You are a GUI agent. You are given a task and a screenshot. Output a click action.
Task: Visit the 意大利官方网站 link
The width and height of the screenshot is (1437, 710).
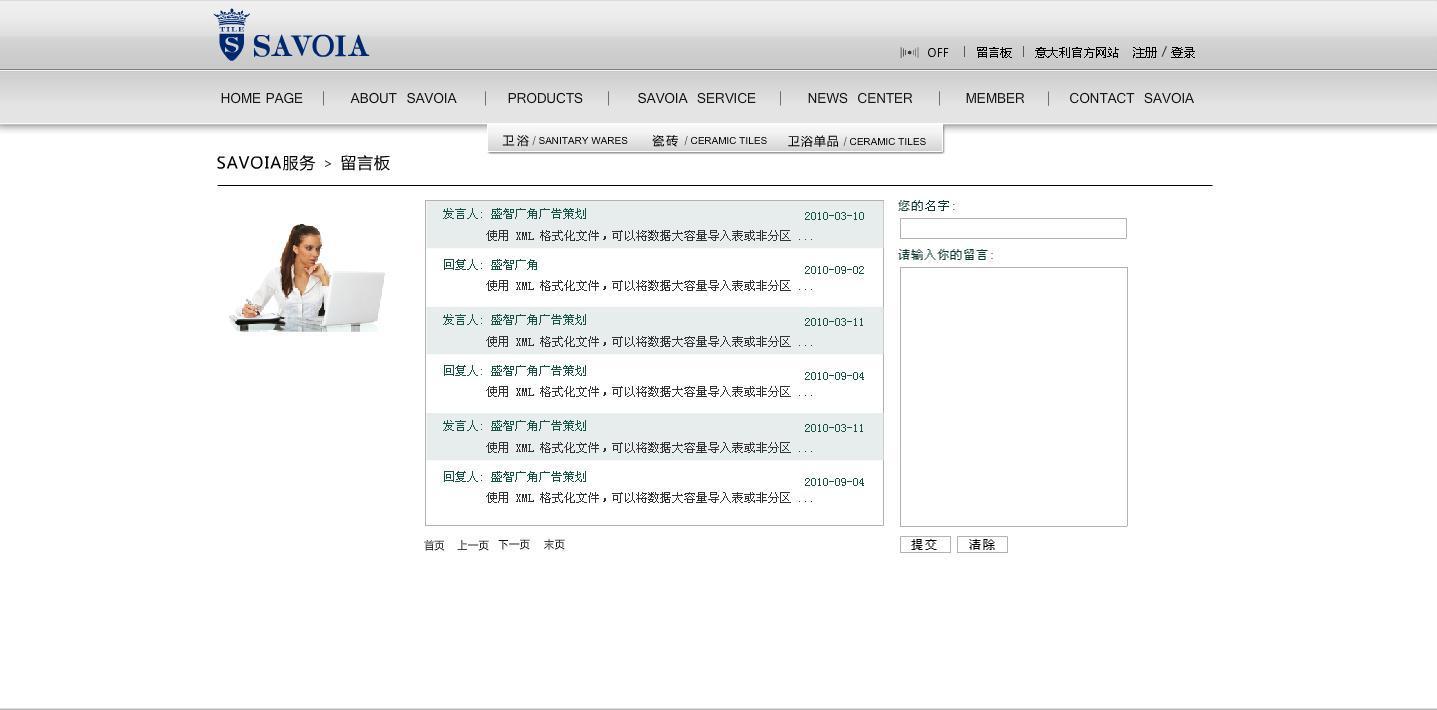[1076, 53]
